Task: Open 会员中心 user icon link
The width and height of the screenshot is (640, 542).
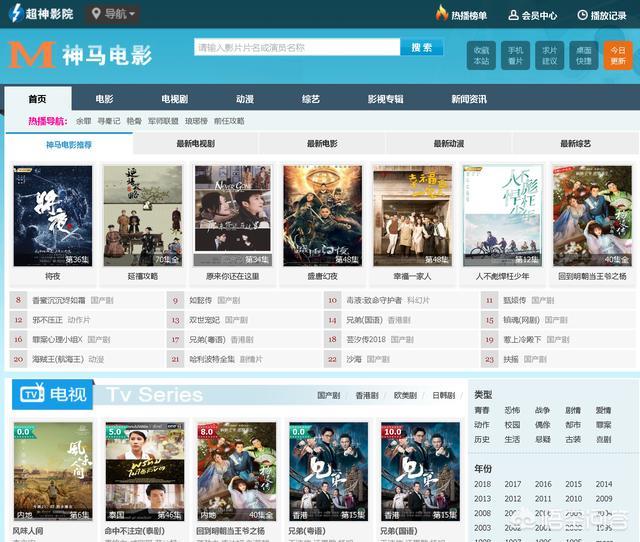Action: coord(532,16)
